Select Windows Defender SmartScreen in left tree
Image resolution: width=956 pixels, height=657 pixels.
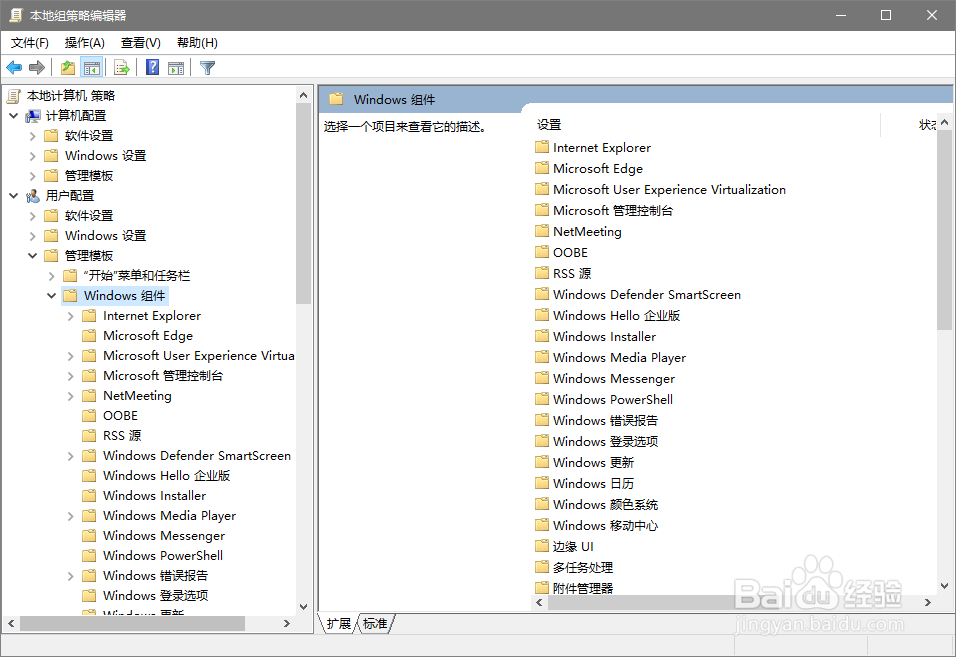pos(196,455)
